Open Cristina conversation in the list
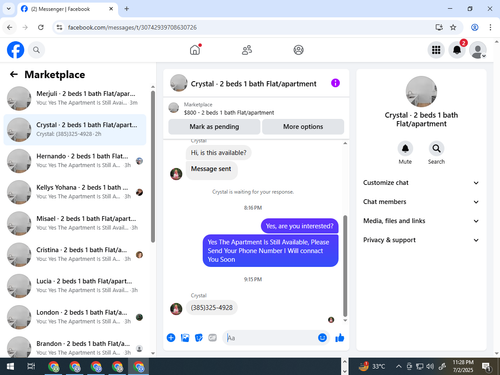 coord(75,255)
